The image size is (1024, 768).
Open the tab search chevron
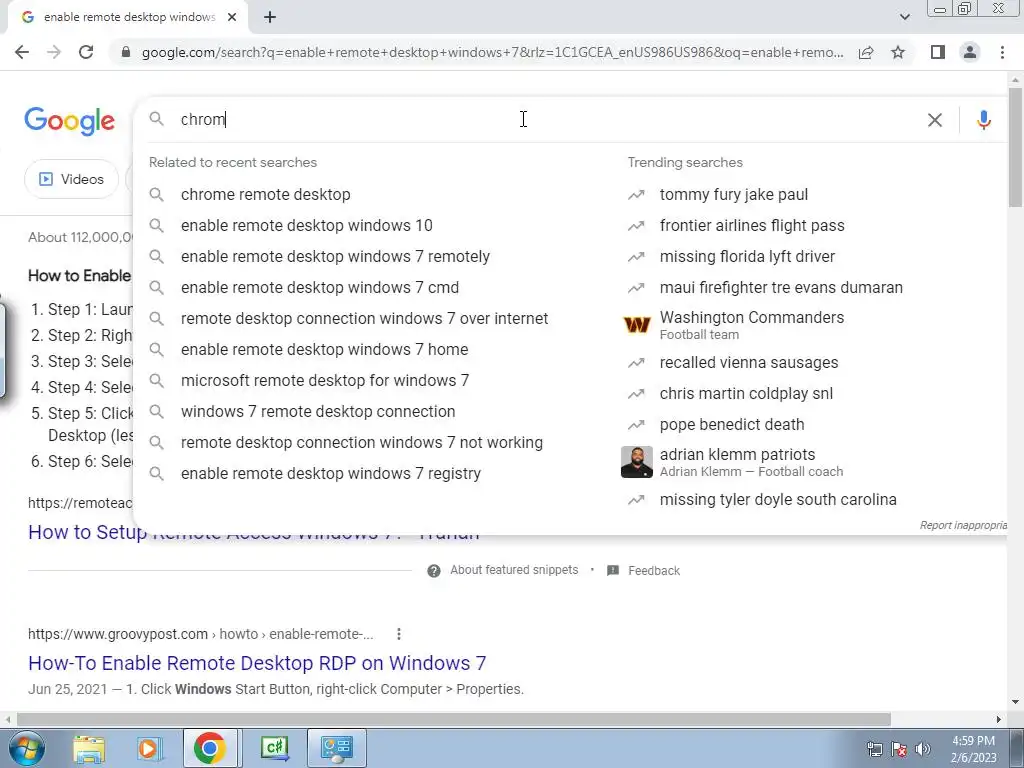[x=904, y=17]
